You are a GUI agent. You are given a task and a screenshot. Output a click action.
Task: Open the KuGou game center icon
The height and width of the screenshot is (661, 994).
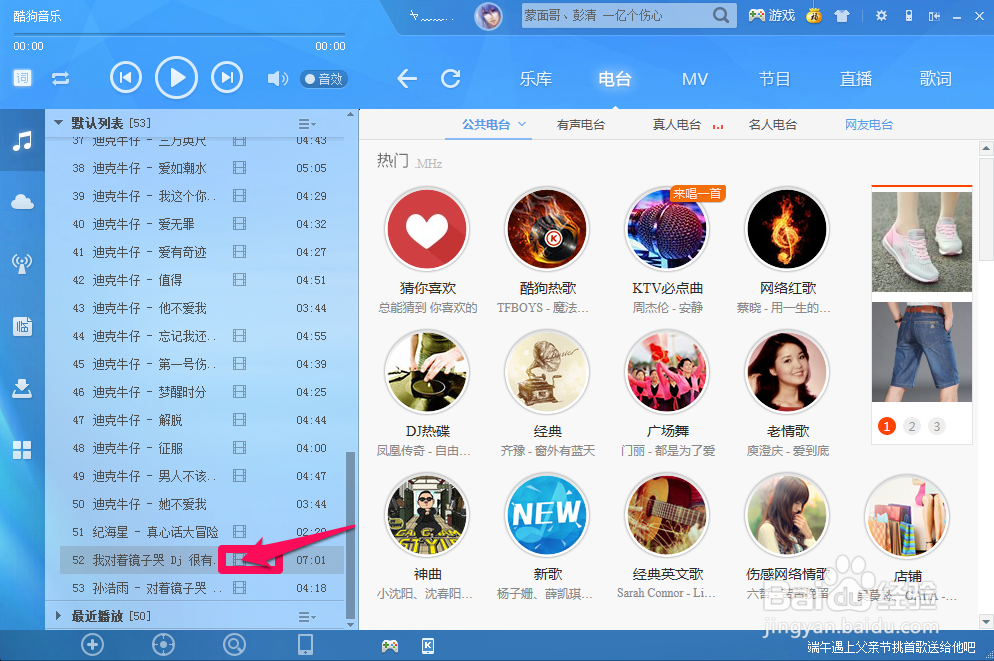(x=770, y=16)
